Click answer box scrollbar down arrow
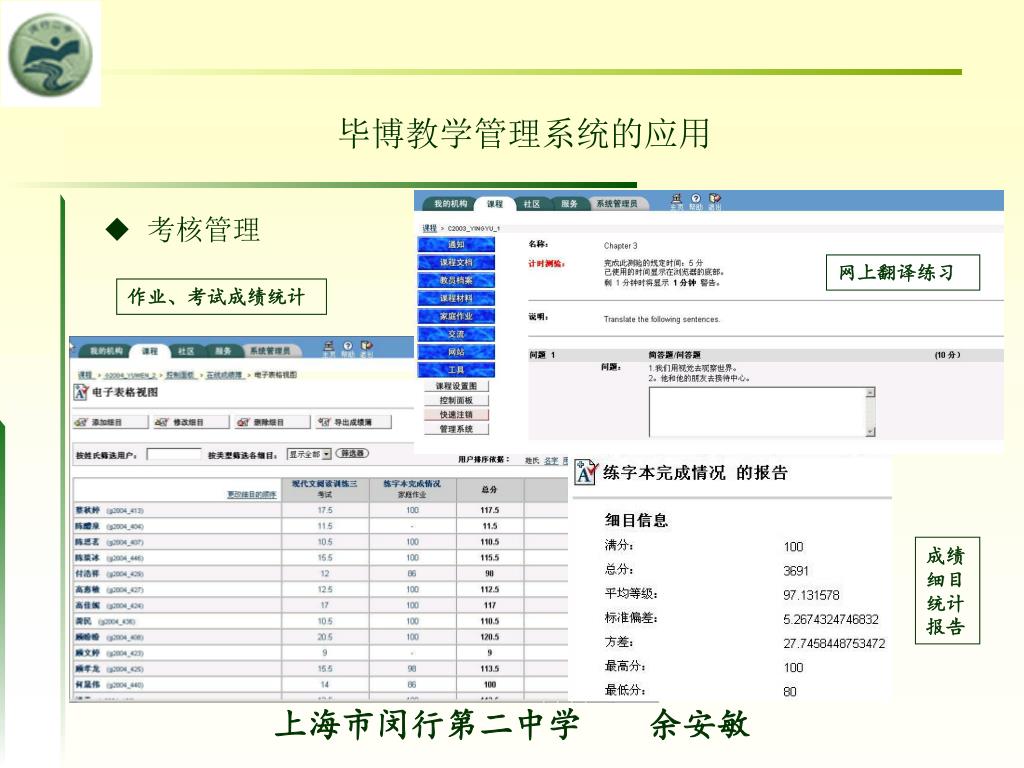The image size is (1024, 768). click(x=870, y=432)
